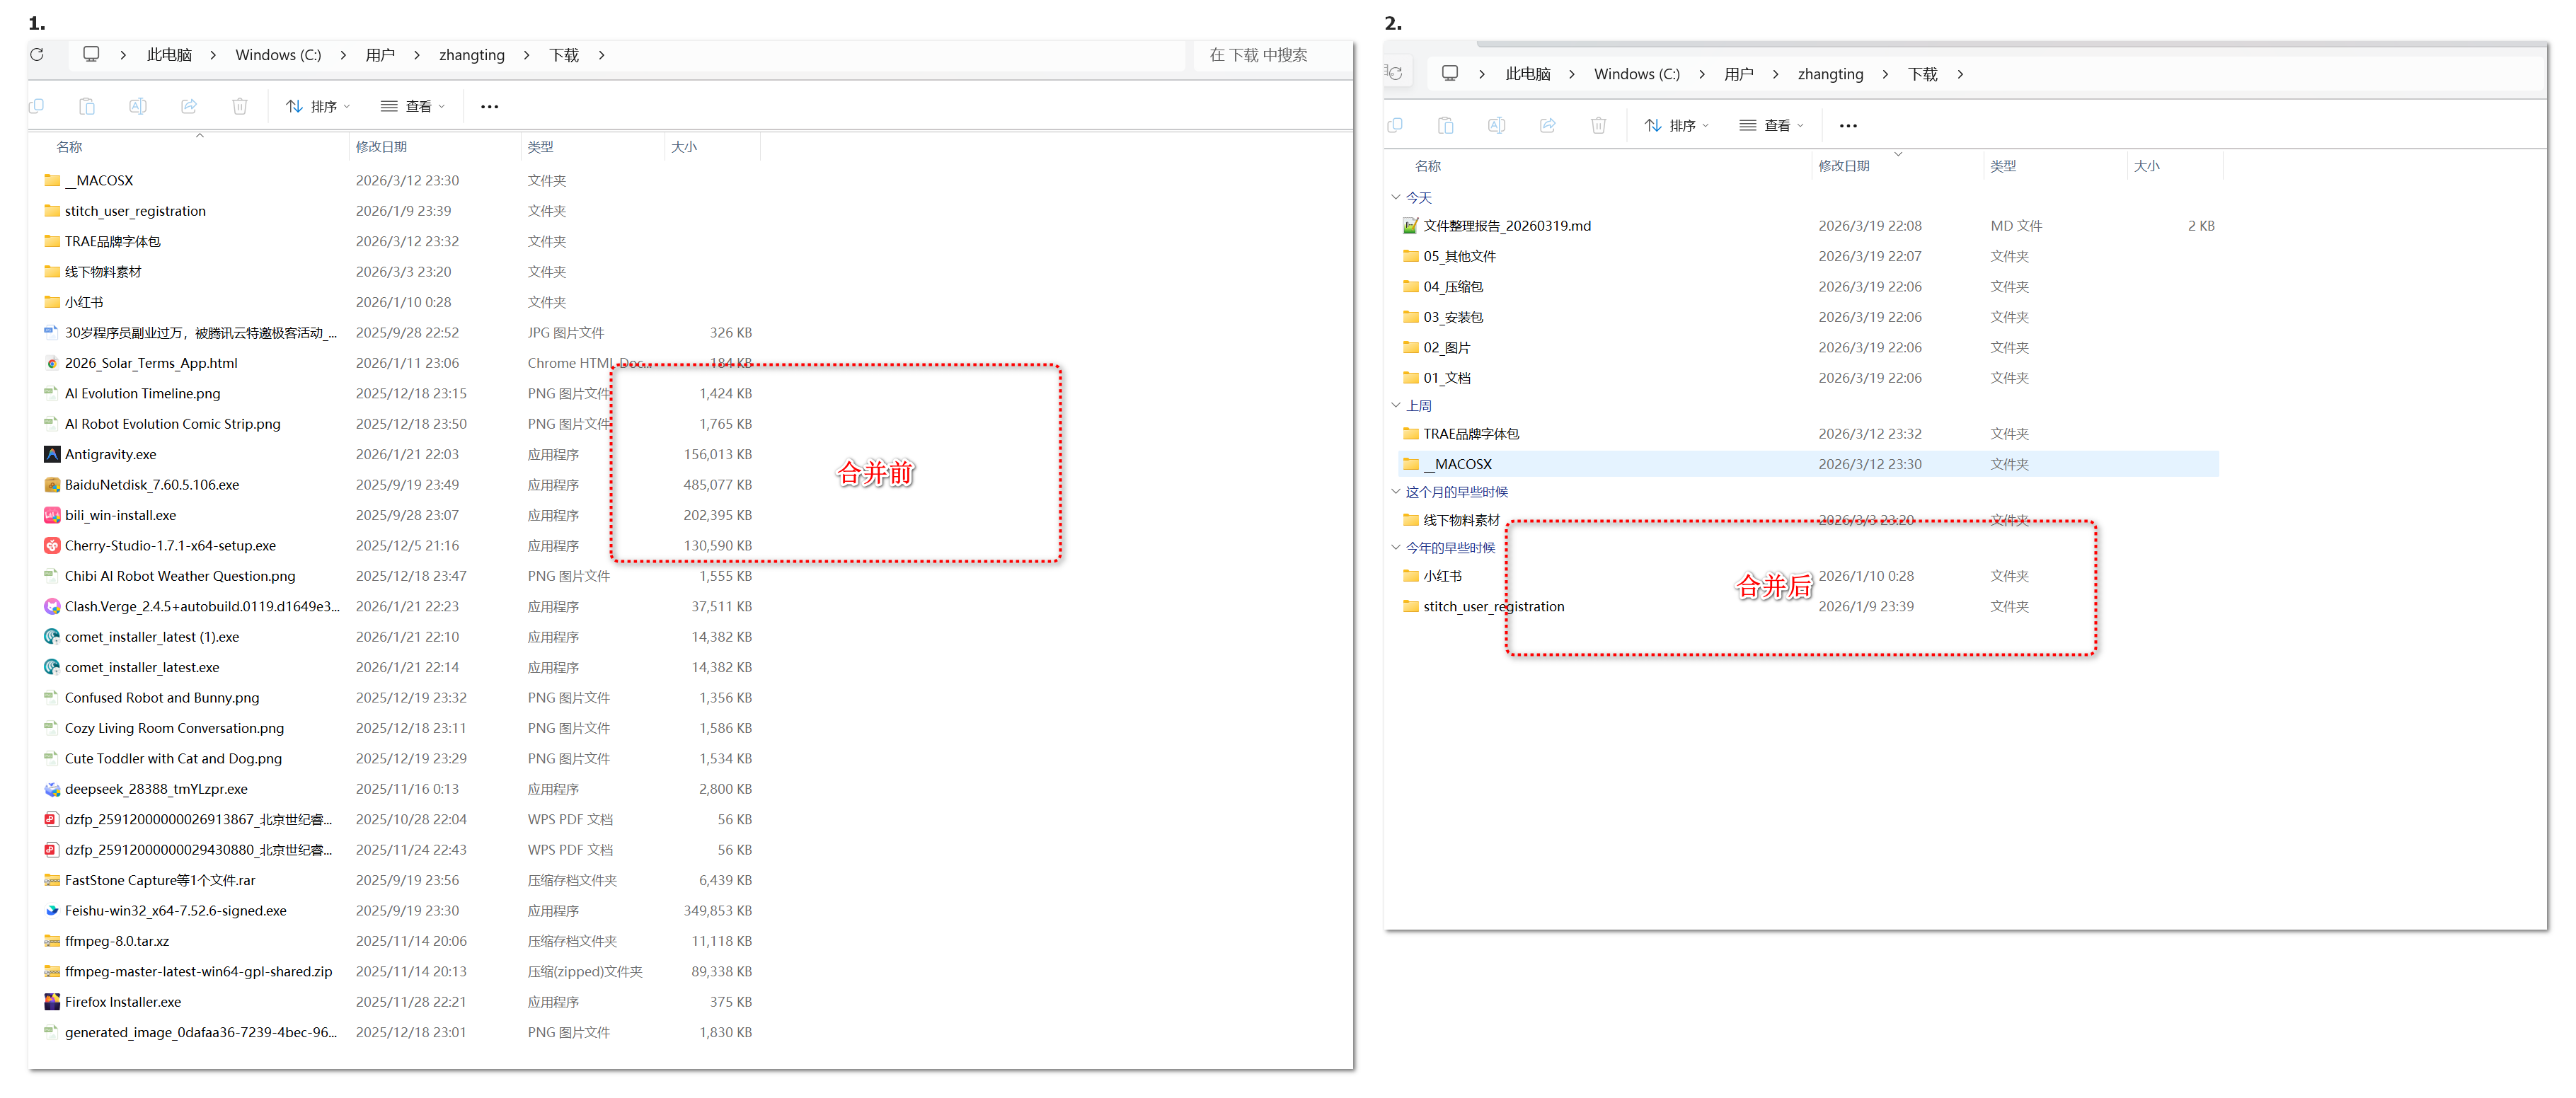Click Windows (C:) breadcrumb in left address bar

[x=278, y=55]
